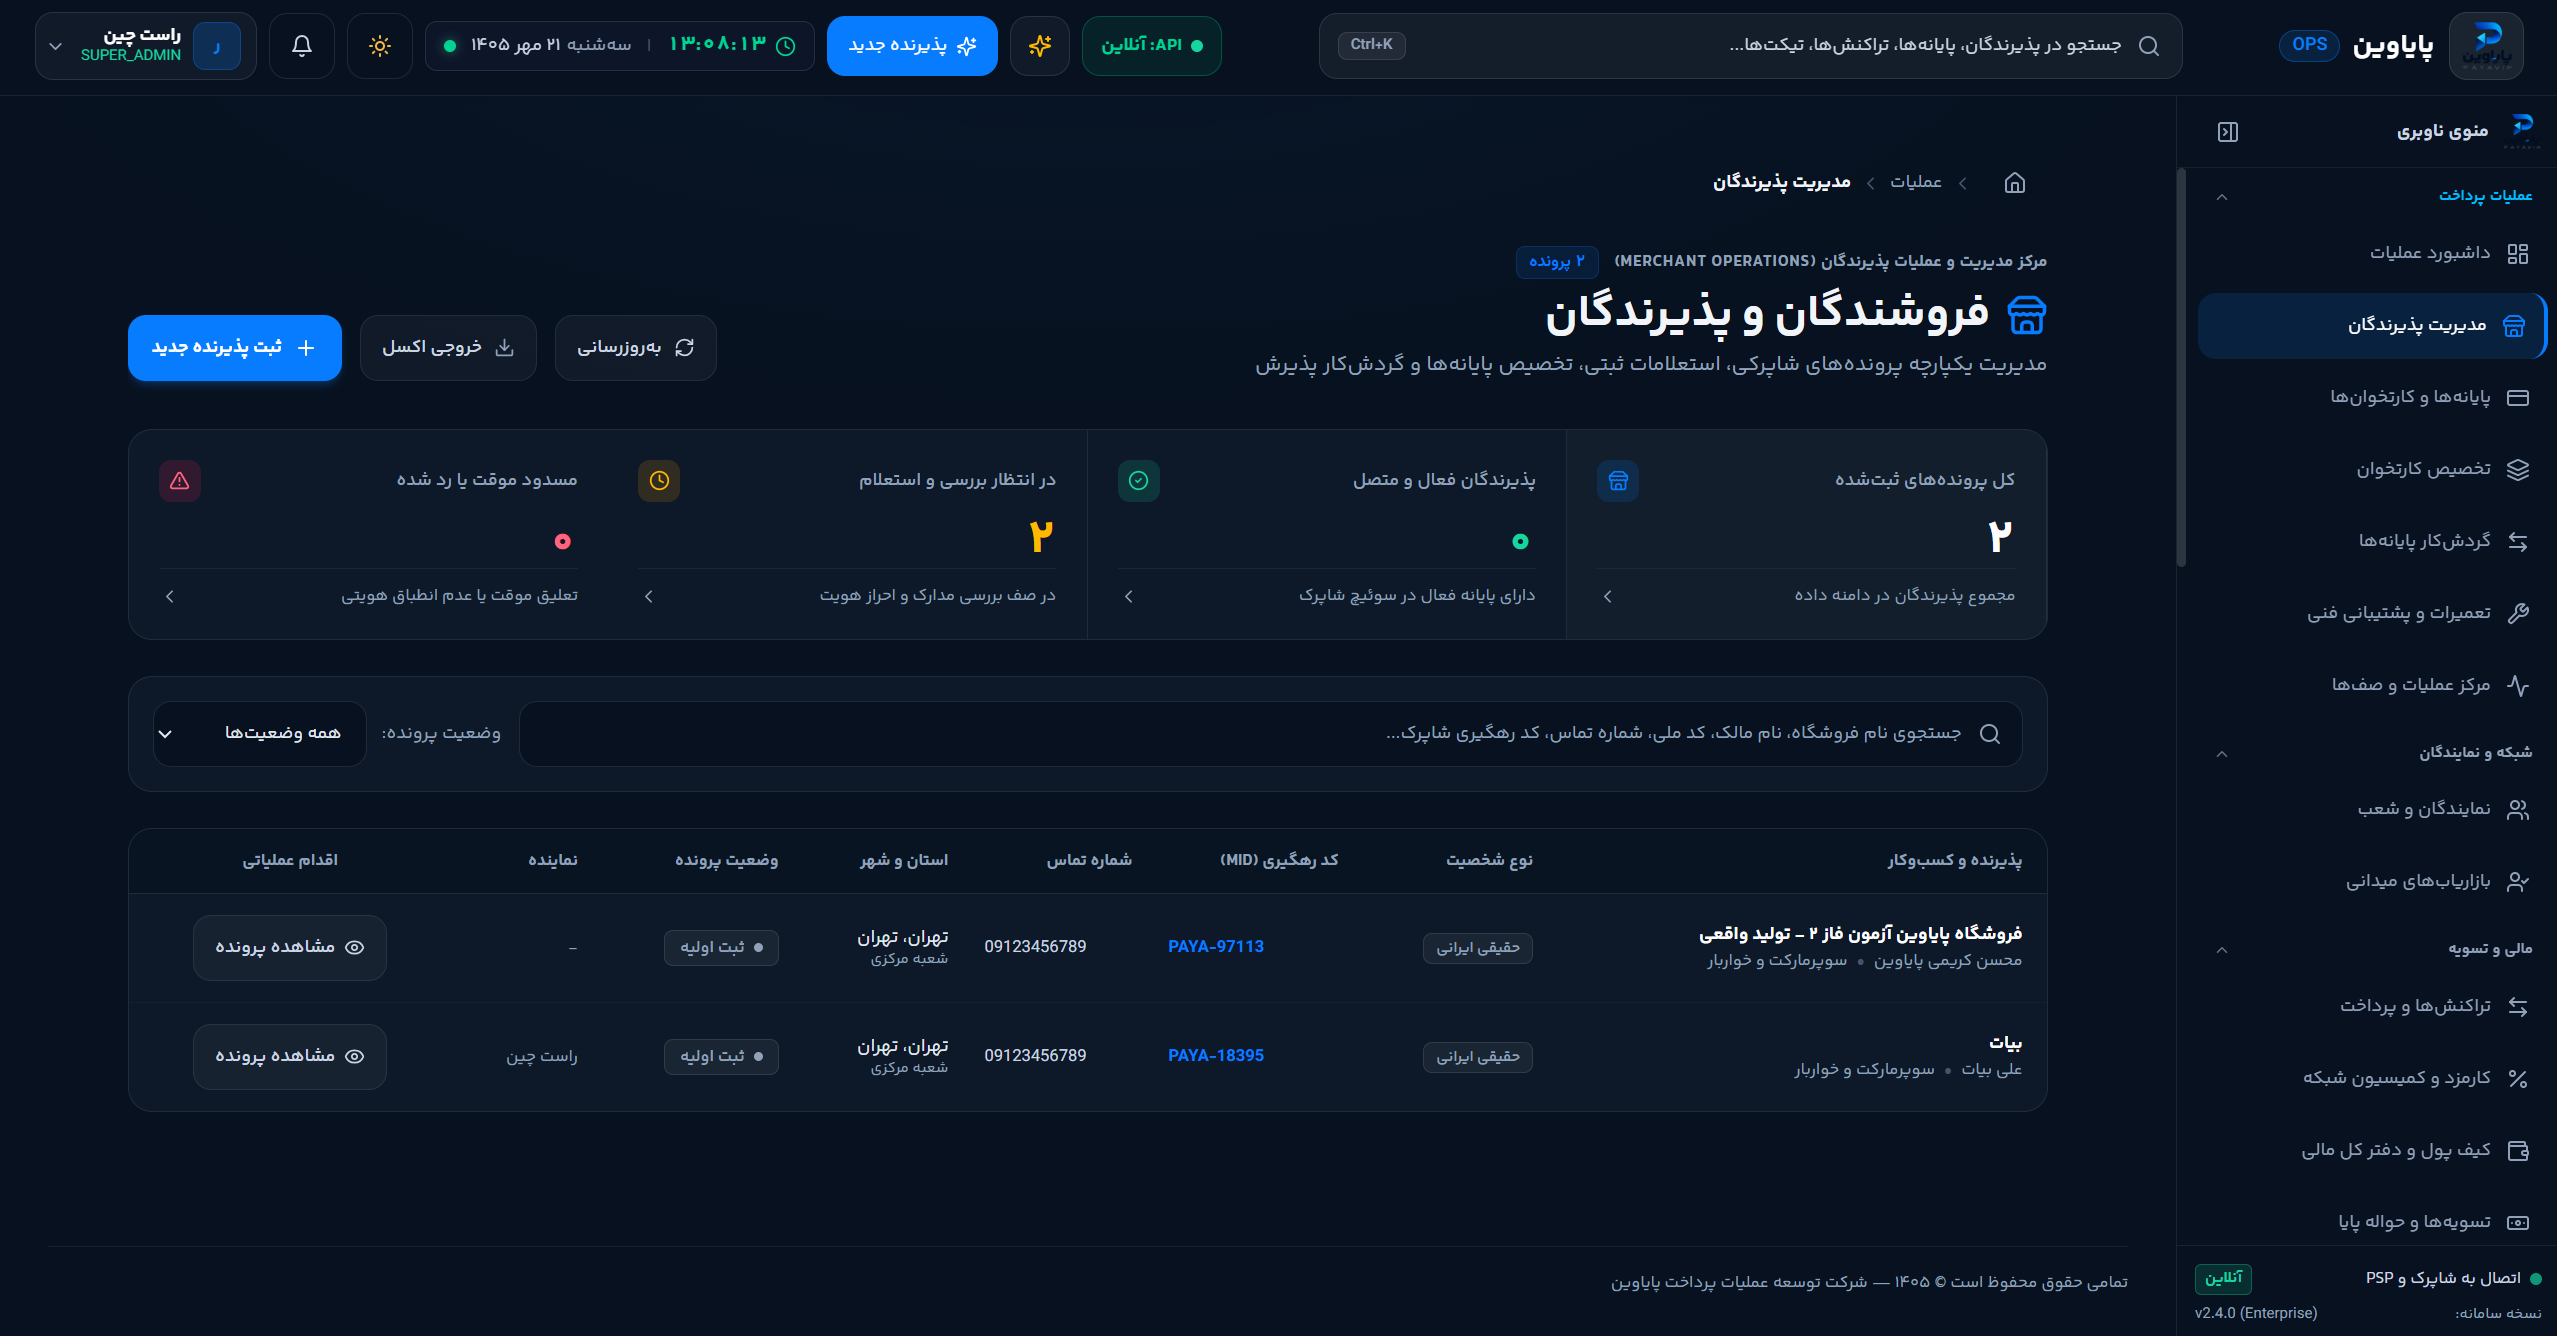Click the total registered files store icon
Image resolution: width=2557 pixels, height=1336 pixels.
(1618, 481)
